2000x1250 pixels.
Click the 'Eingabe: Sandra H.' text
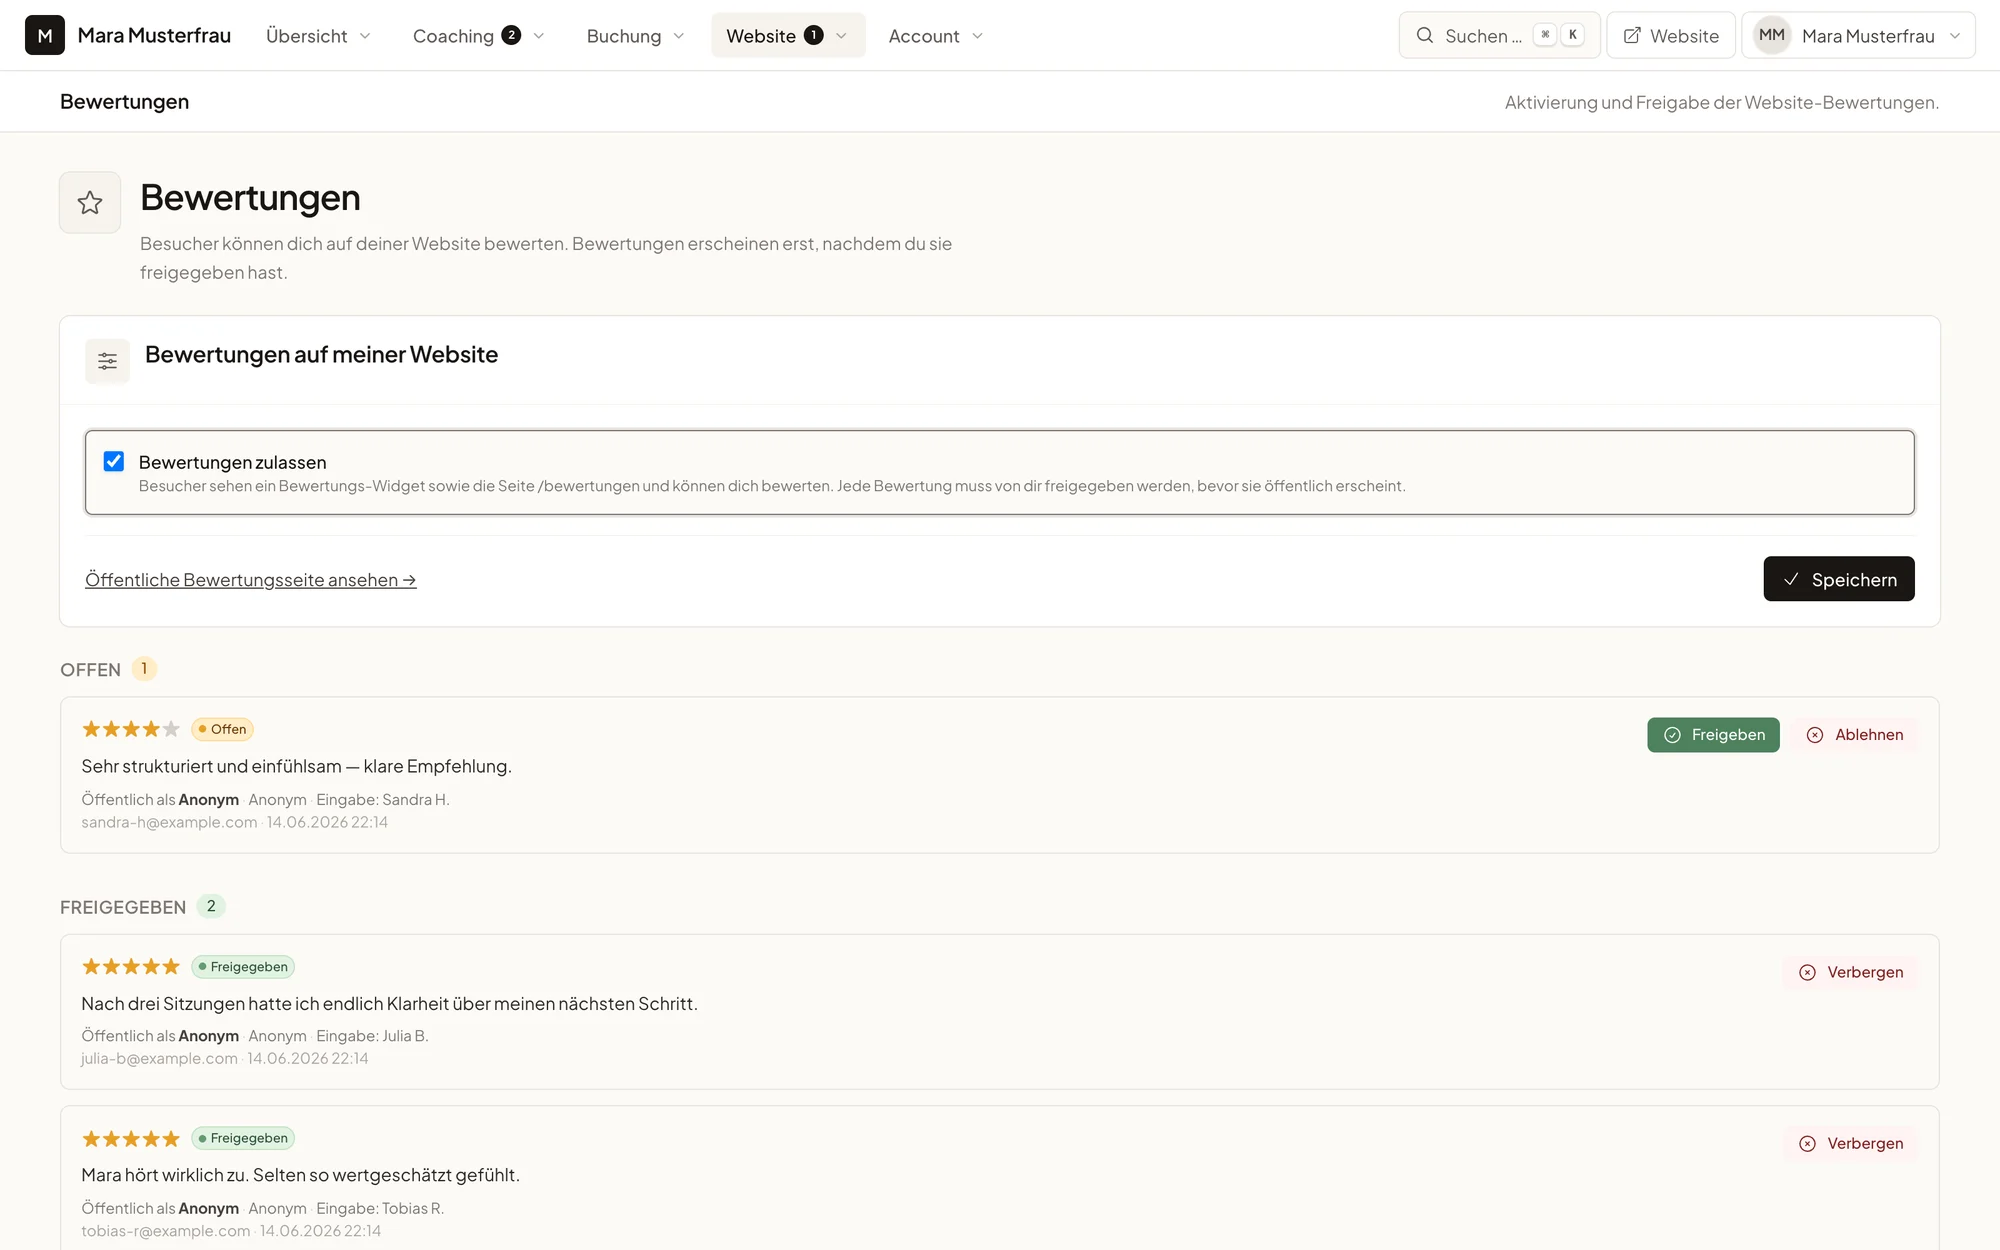(x=383, y=799)
